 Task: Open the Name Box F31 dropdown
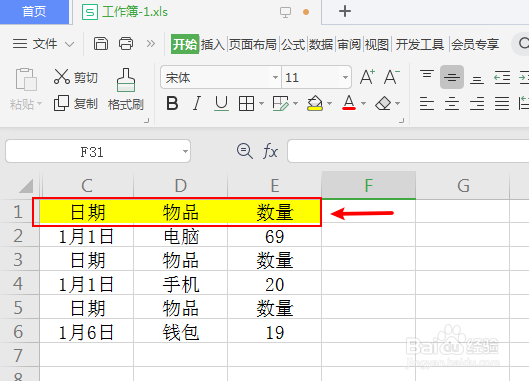(x=185, y=152)
